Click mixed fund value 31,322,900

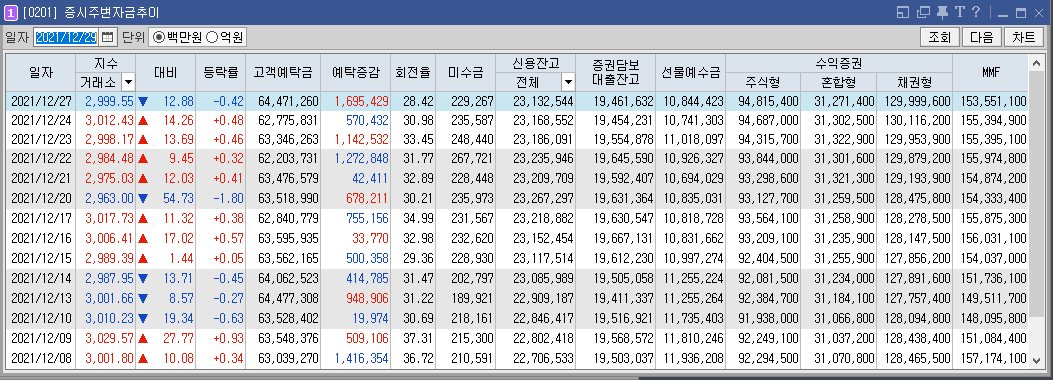844,139
